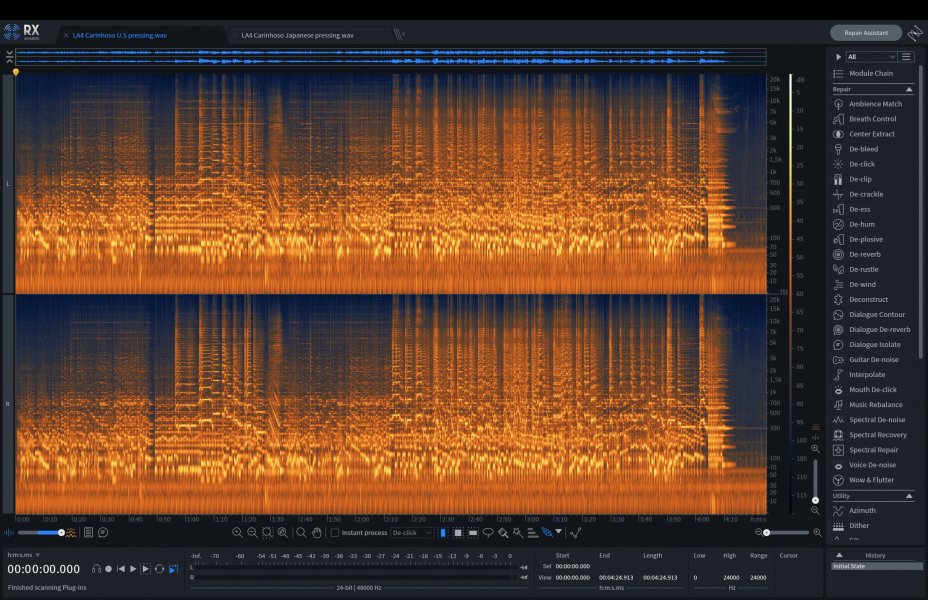Collapse the Repair modules section

click(909, 89)
